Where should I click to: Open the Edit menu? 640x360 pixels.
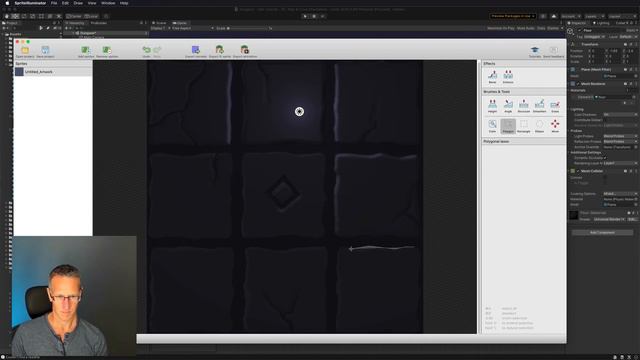coord(65,3)
